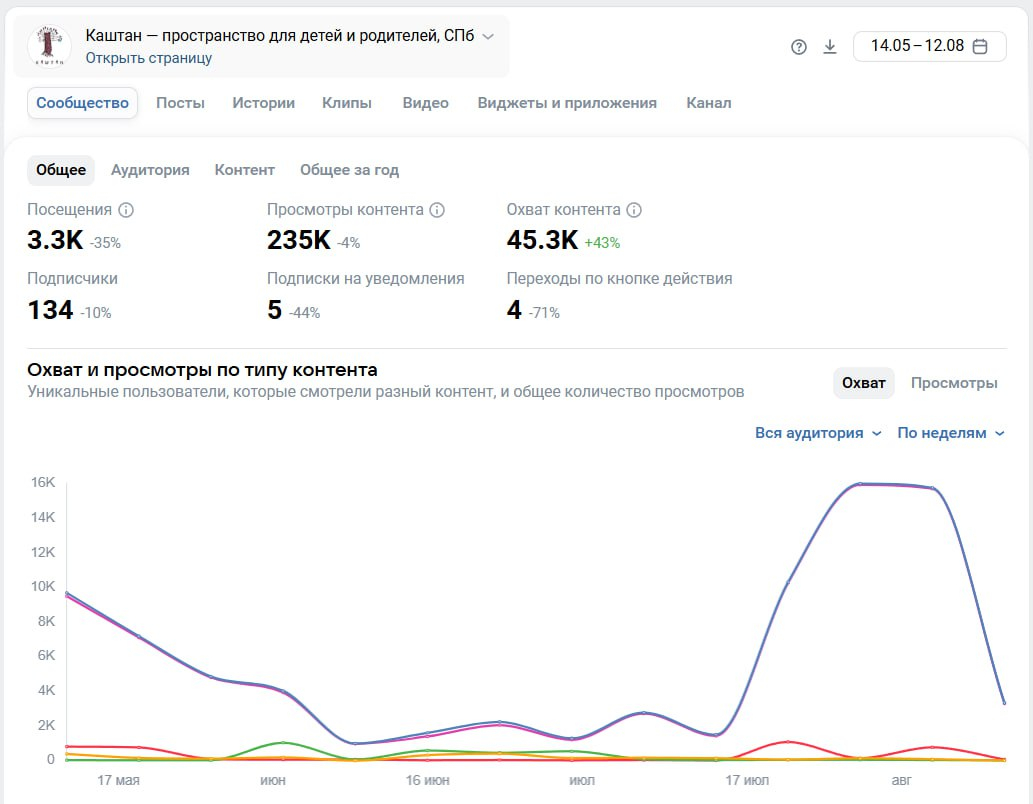
Task: Show info for Охват контента metric
Action: (x=634, y=210)
